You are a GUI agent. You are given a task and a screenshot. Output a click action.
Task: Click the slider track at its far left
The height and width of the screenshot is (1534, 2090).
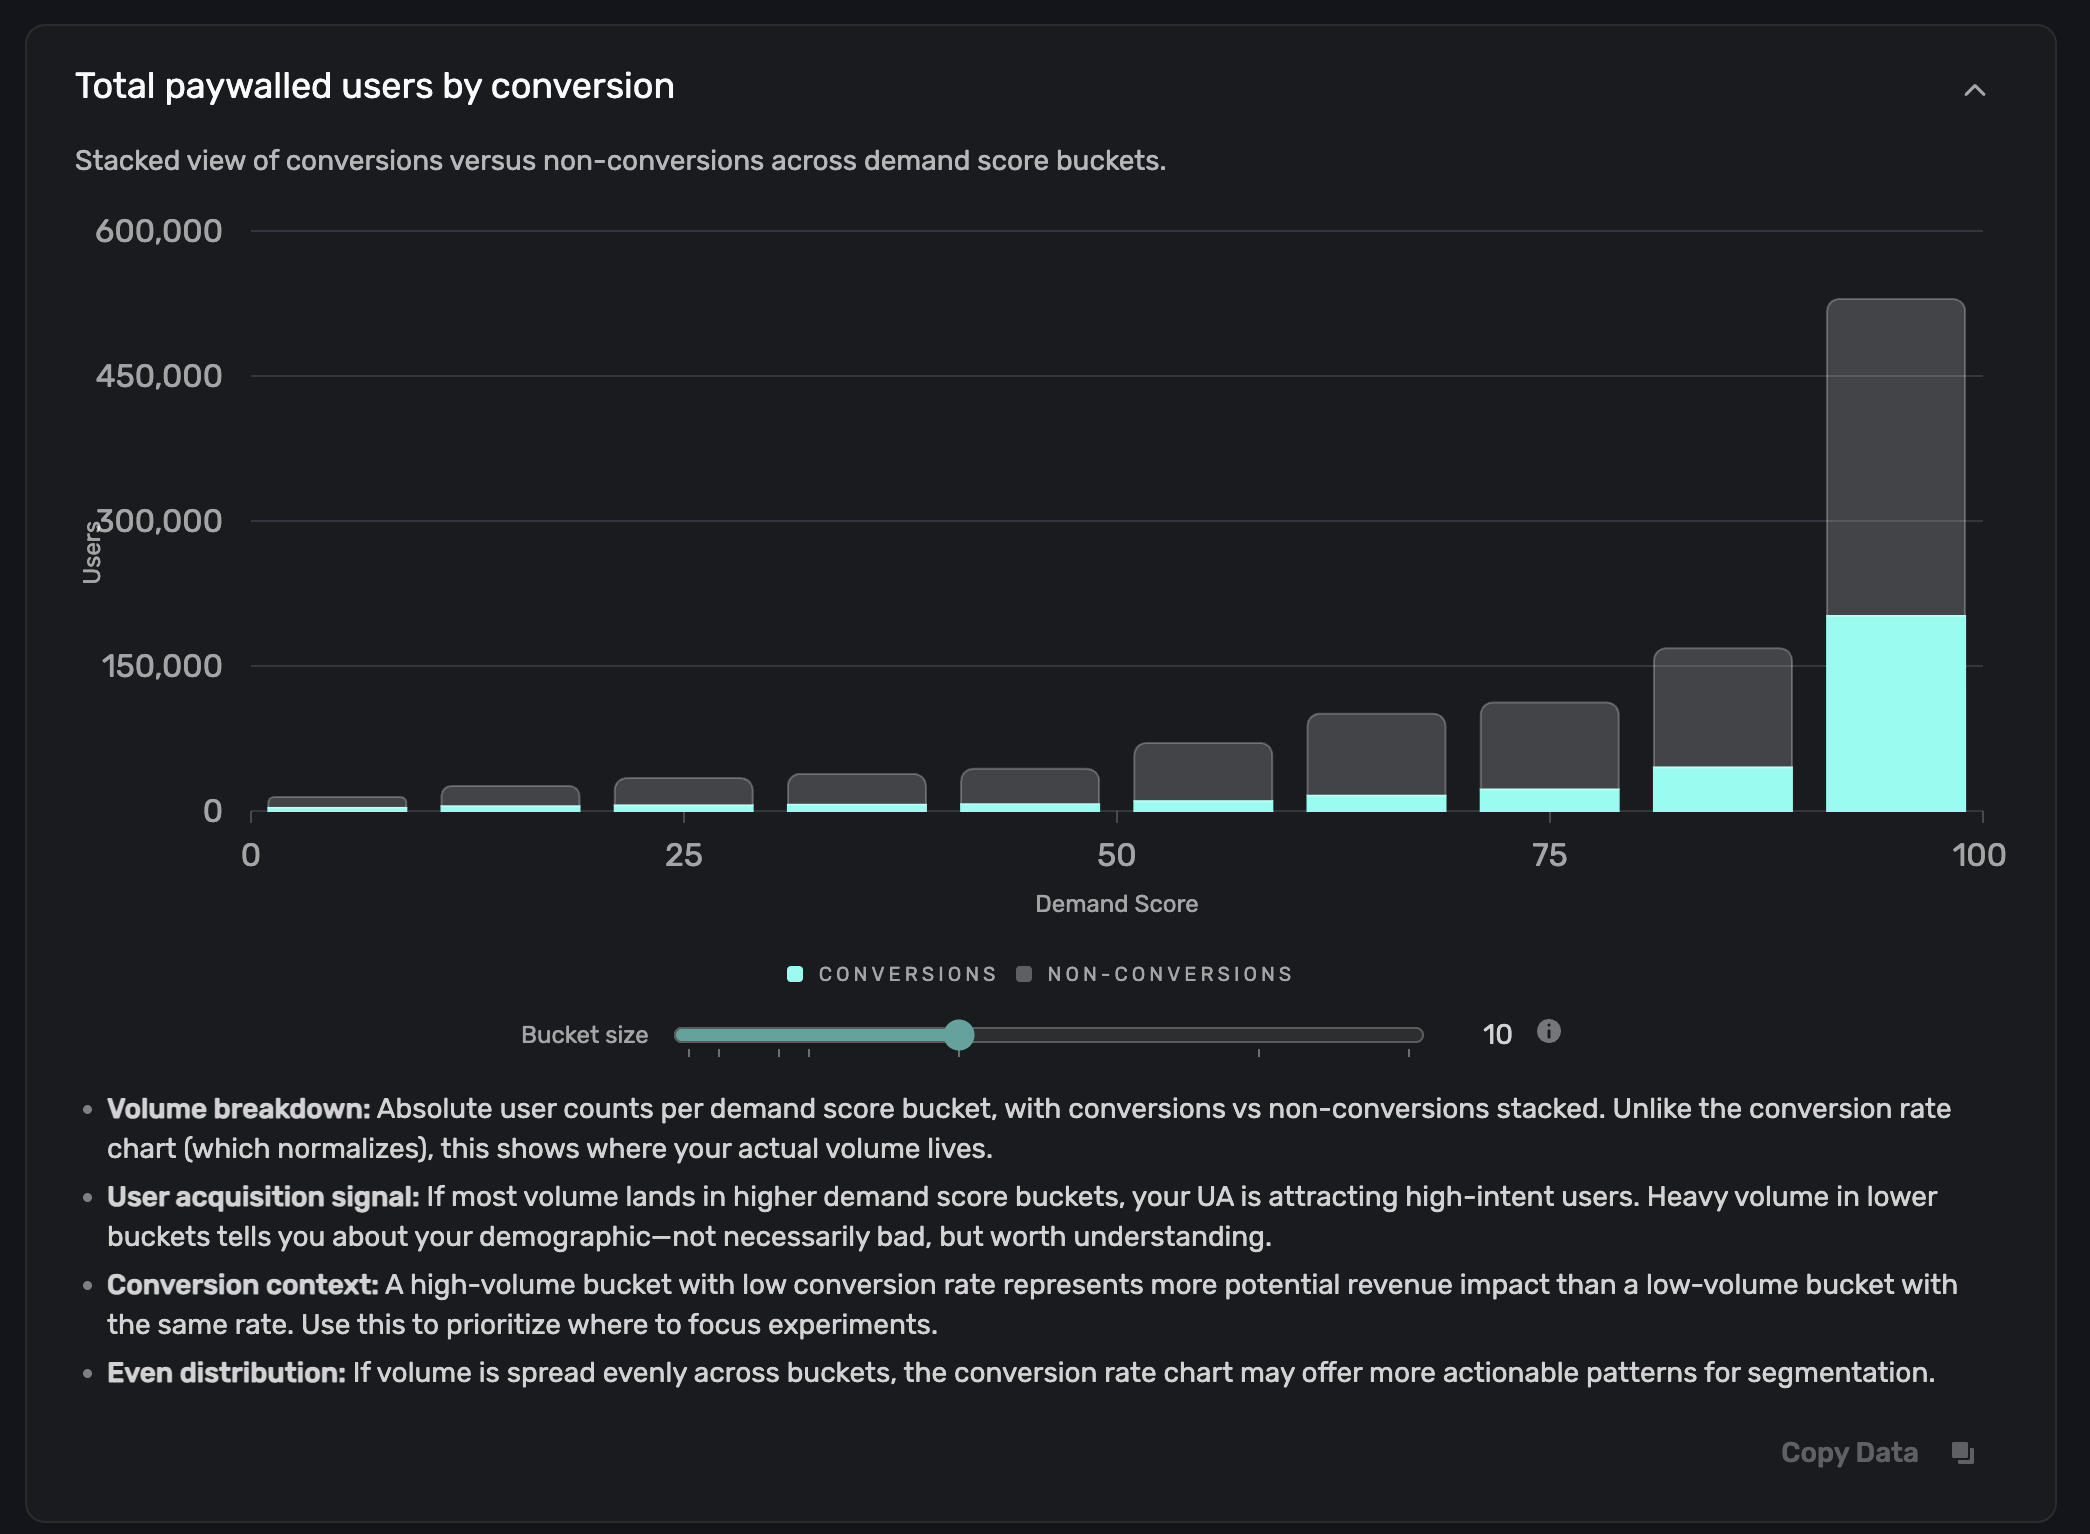pos(682,1035)
